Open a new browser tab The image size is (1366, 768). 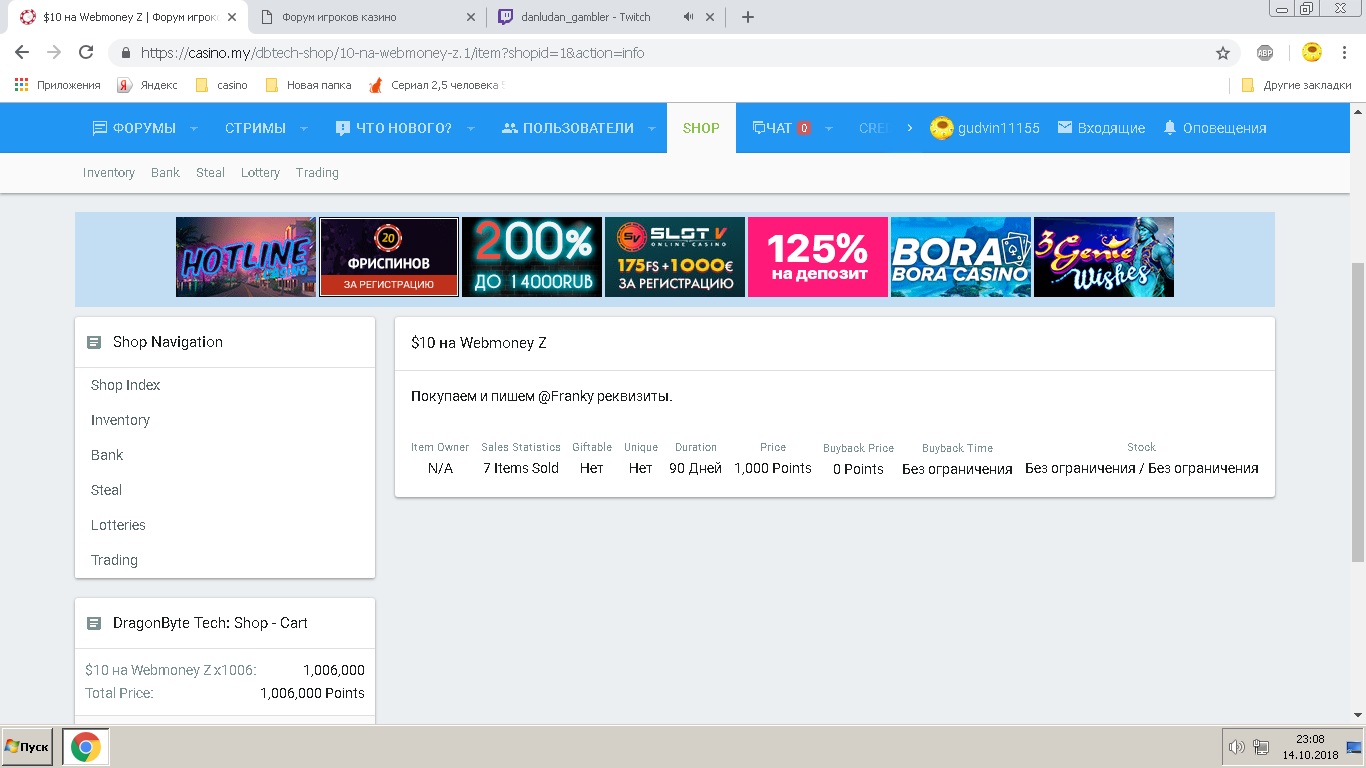tap(747, 17)
